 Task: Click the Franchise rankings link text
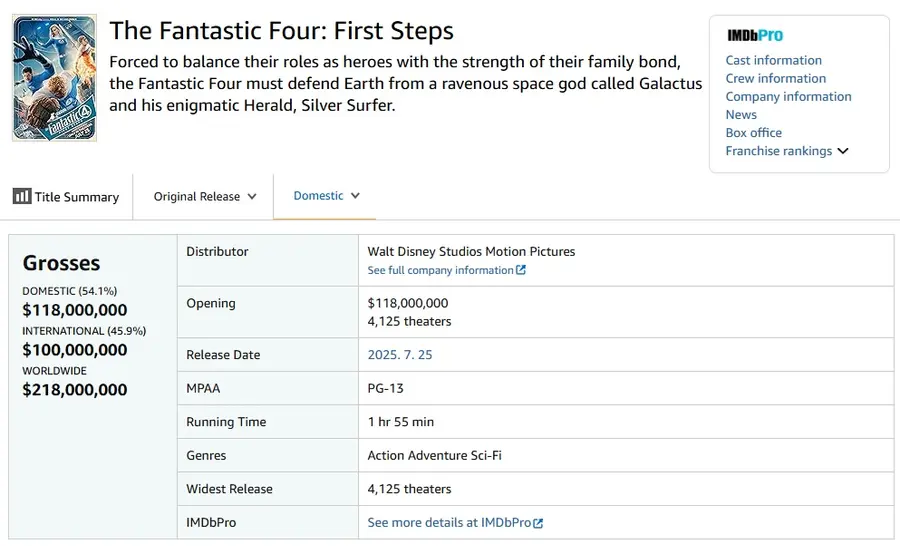(x=778, y=151)
